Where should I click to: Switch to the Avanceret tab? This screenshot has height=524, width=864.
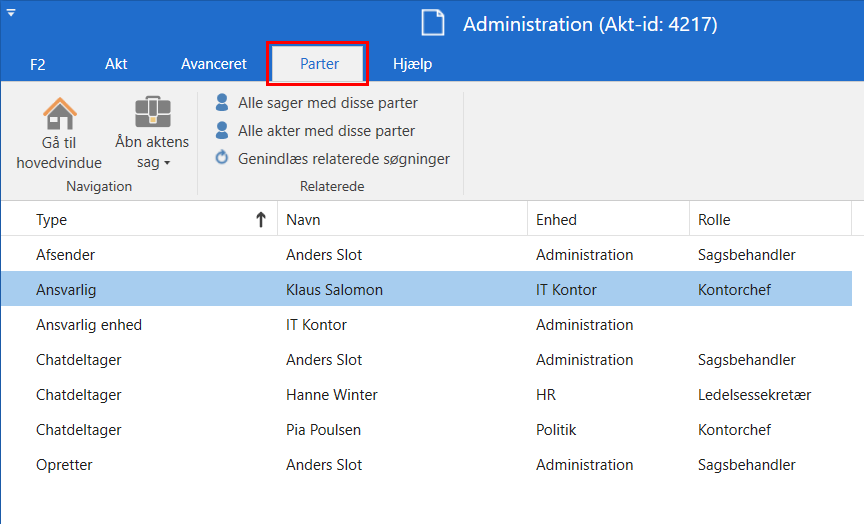tap(213, 64)
